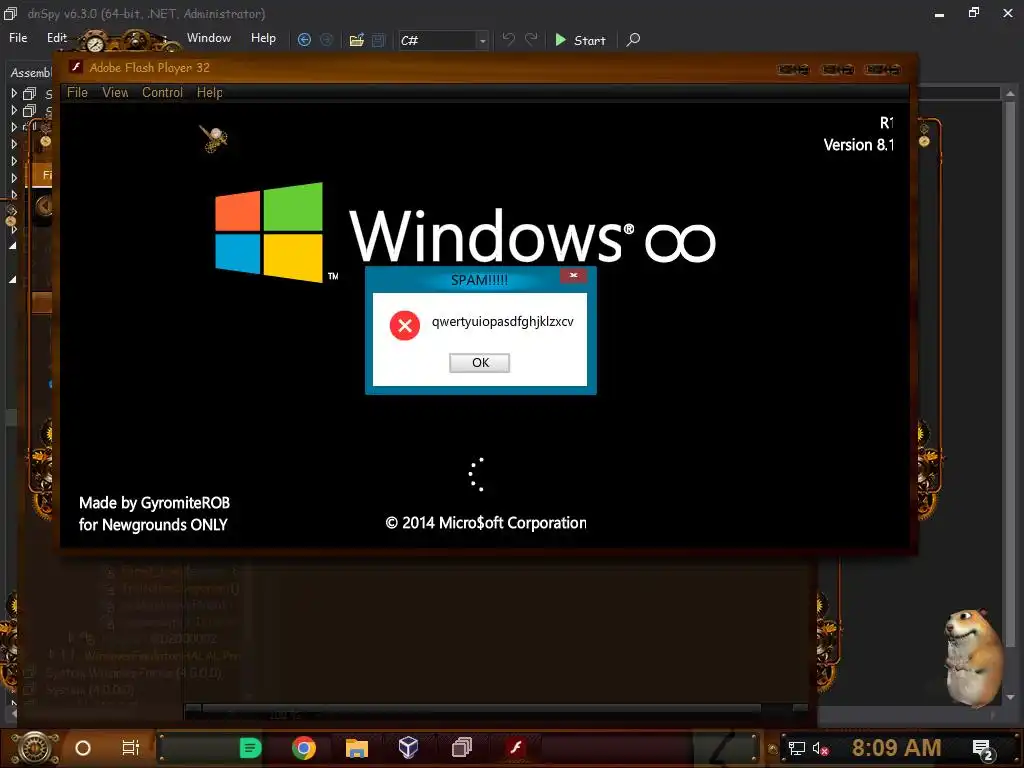Screen dimensions: 1024x768
Task: Click the 8:09 AM taskbar clock
Action: pyautogui.click(x=896, y=748)
